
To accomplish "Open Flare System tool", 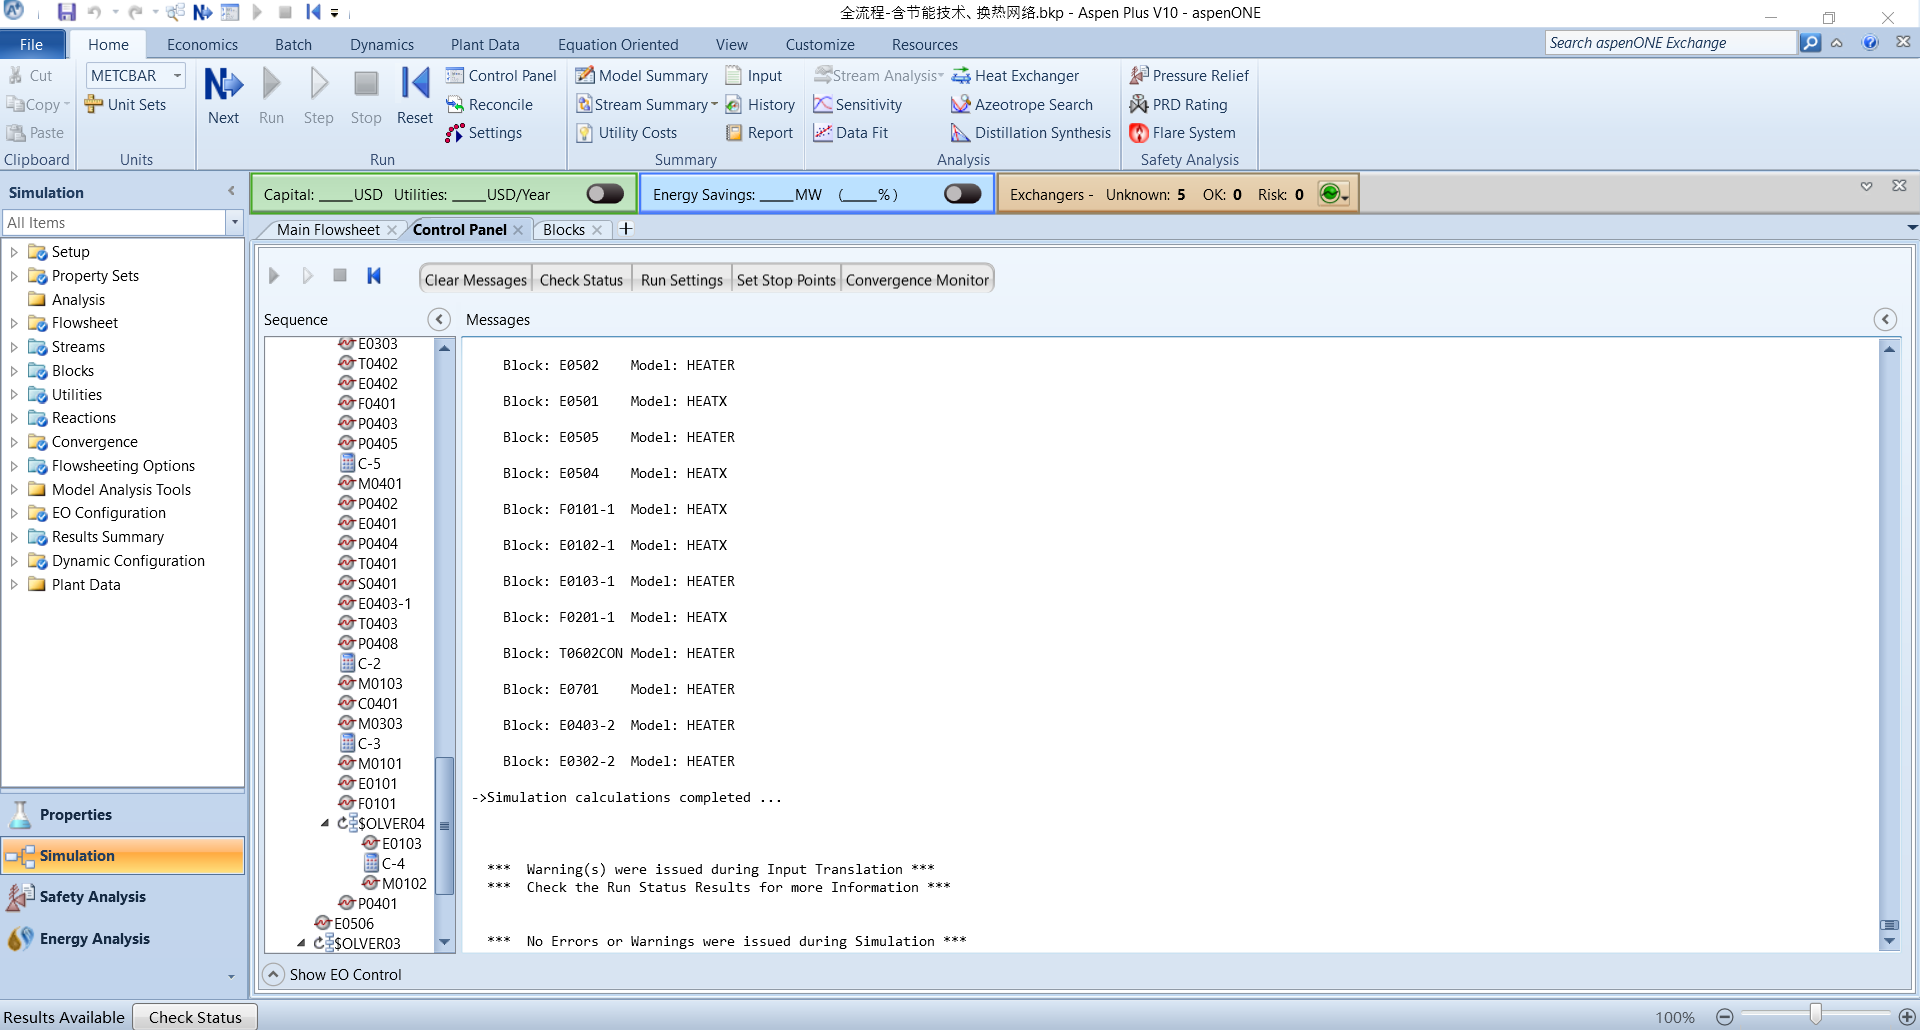I will click(1182, 133).
